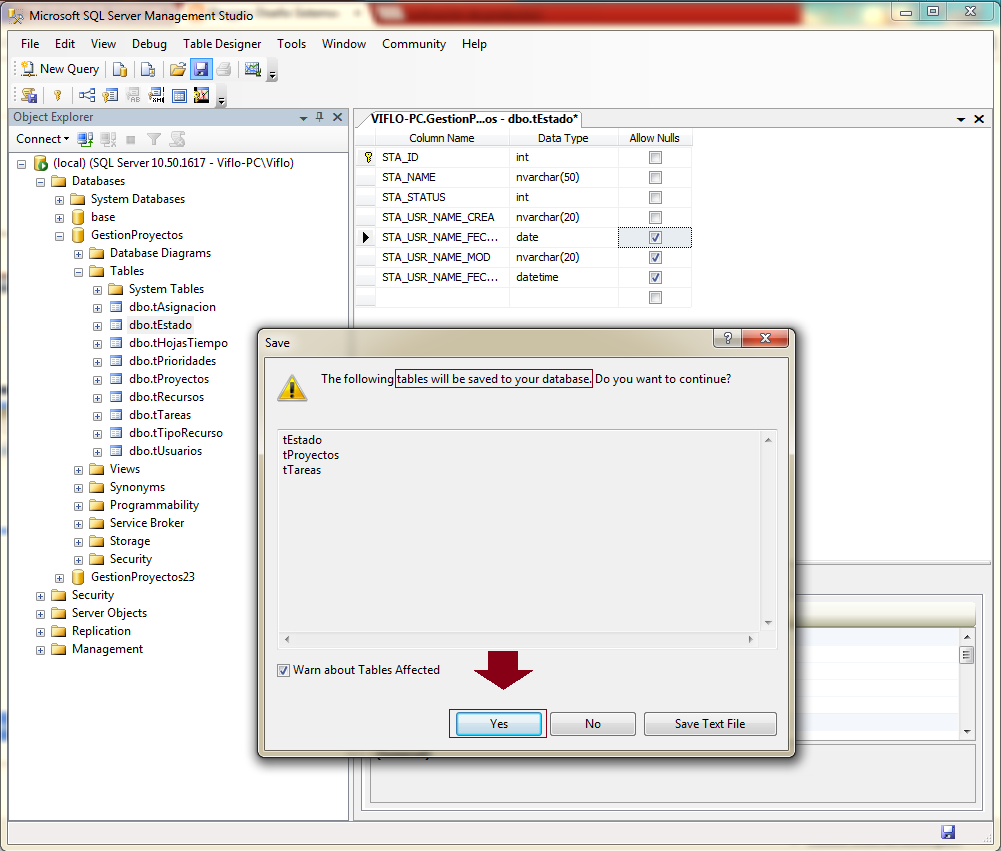Click the Save toolbar icon
Screen dimensions: 1001x851
(201, 68)
